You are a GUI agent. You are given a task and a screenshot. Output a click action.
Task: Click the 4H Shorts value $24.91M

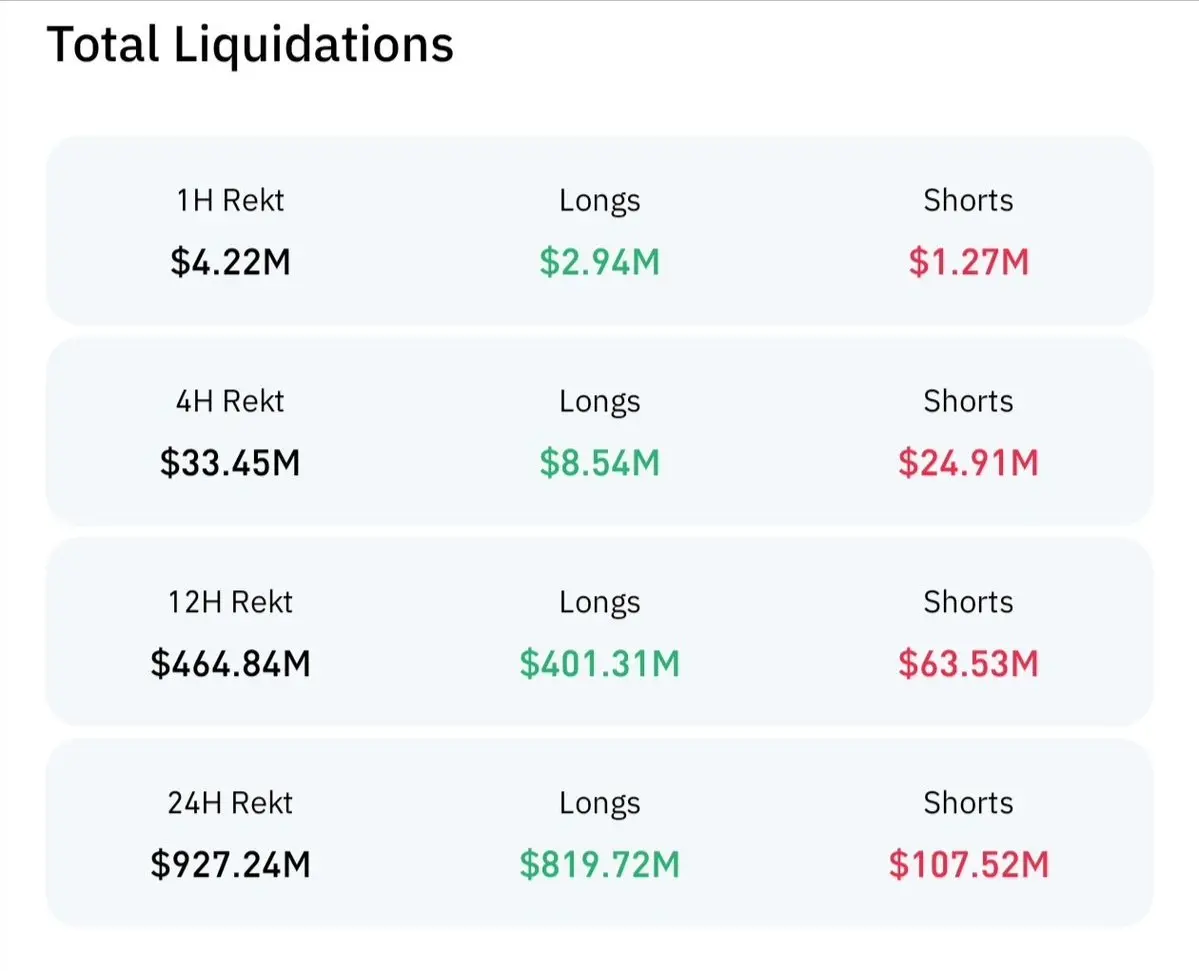(968, 464)
